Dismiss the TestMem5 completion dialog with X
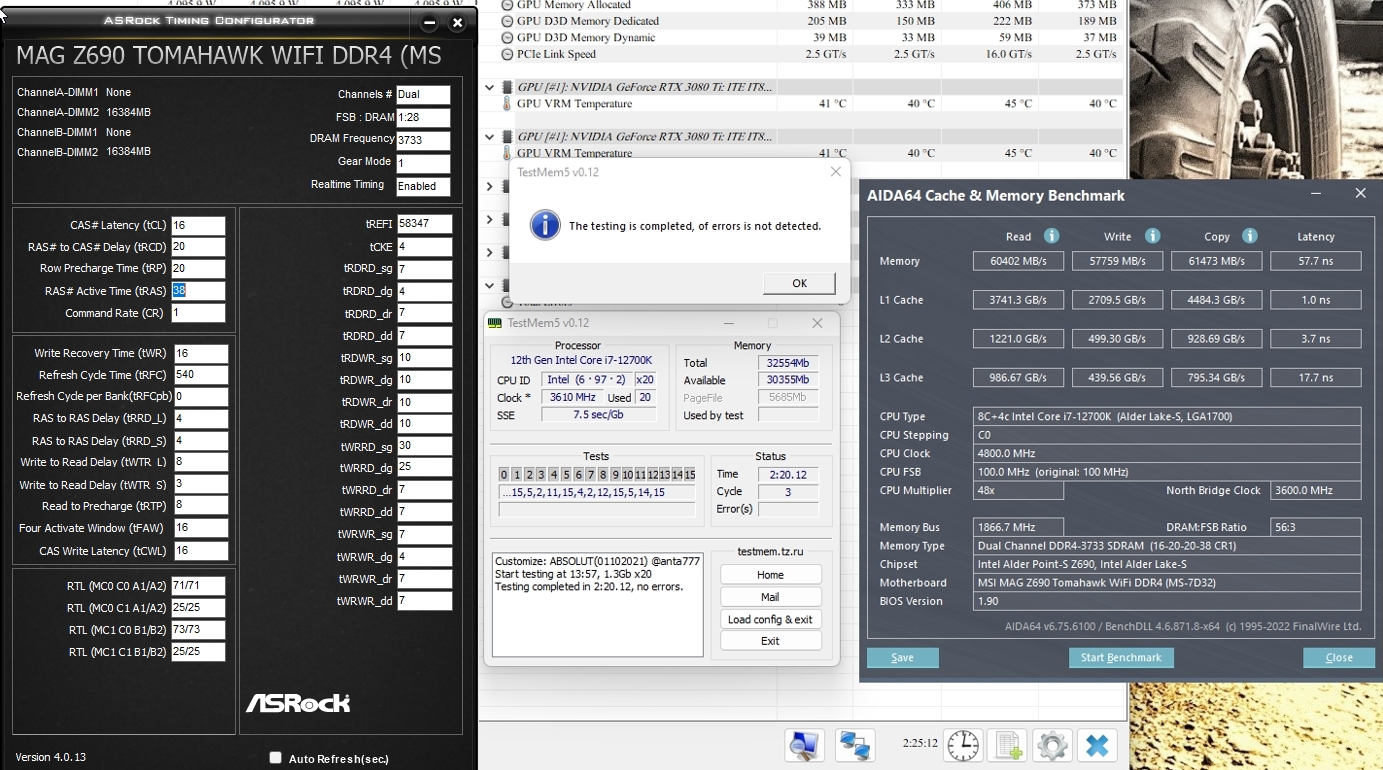 pyautogui.click(x=836, y=172)
